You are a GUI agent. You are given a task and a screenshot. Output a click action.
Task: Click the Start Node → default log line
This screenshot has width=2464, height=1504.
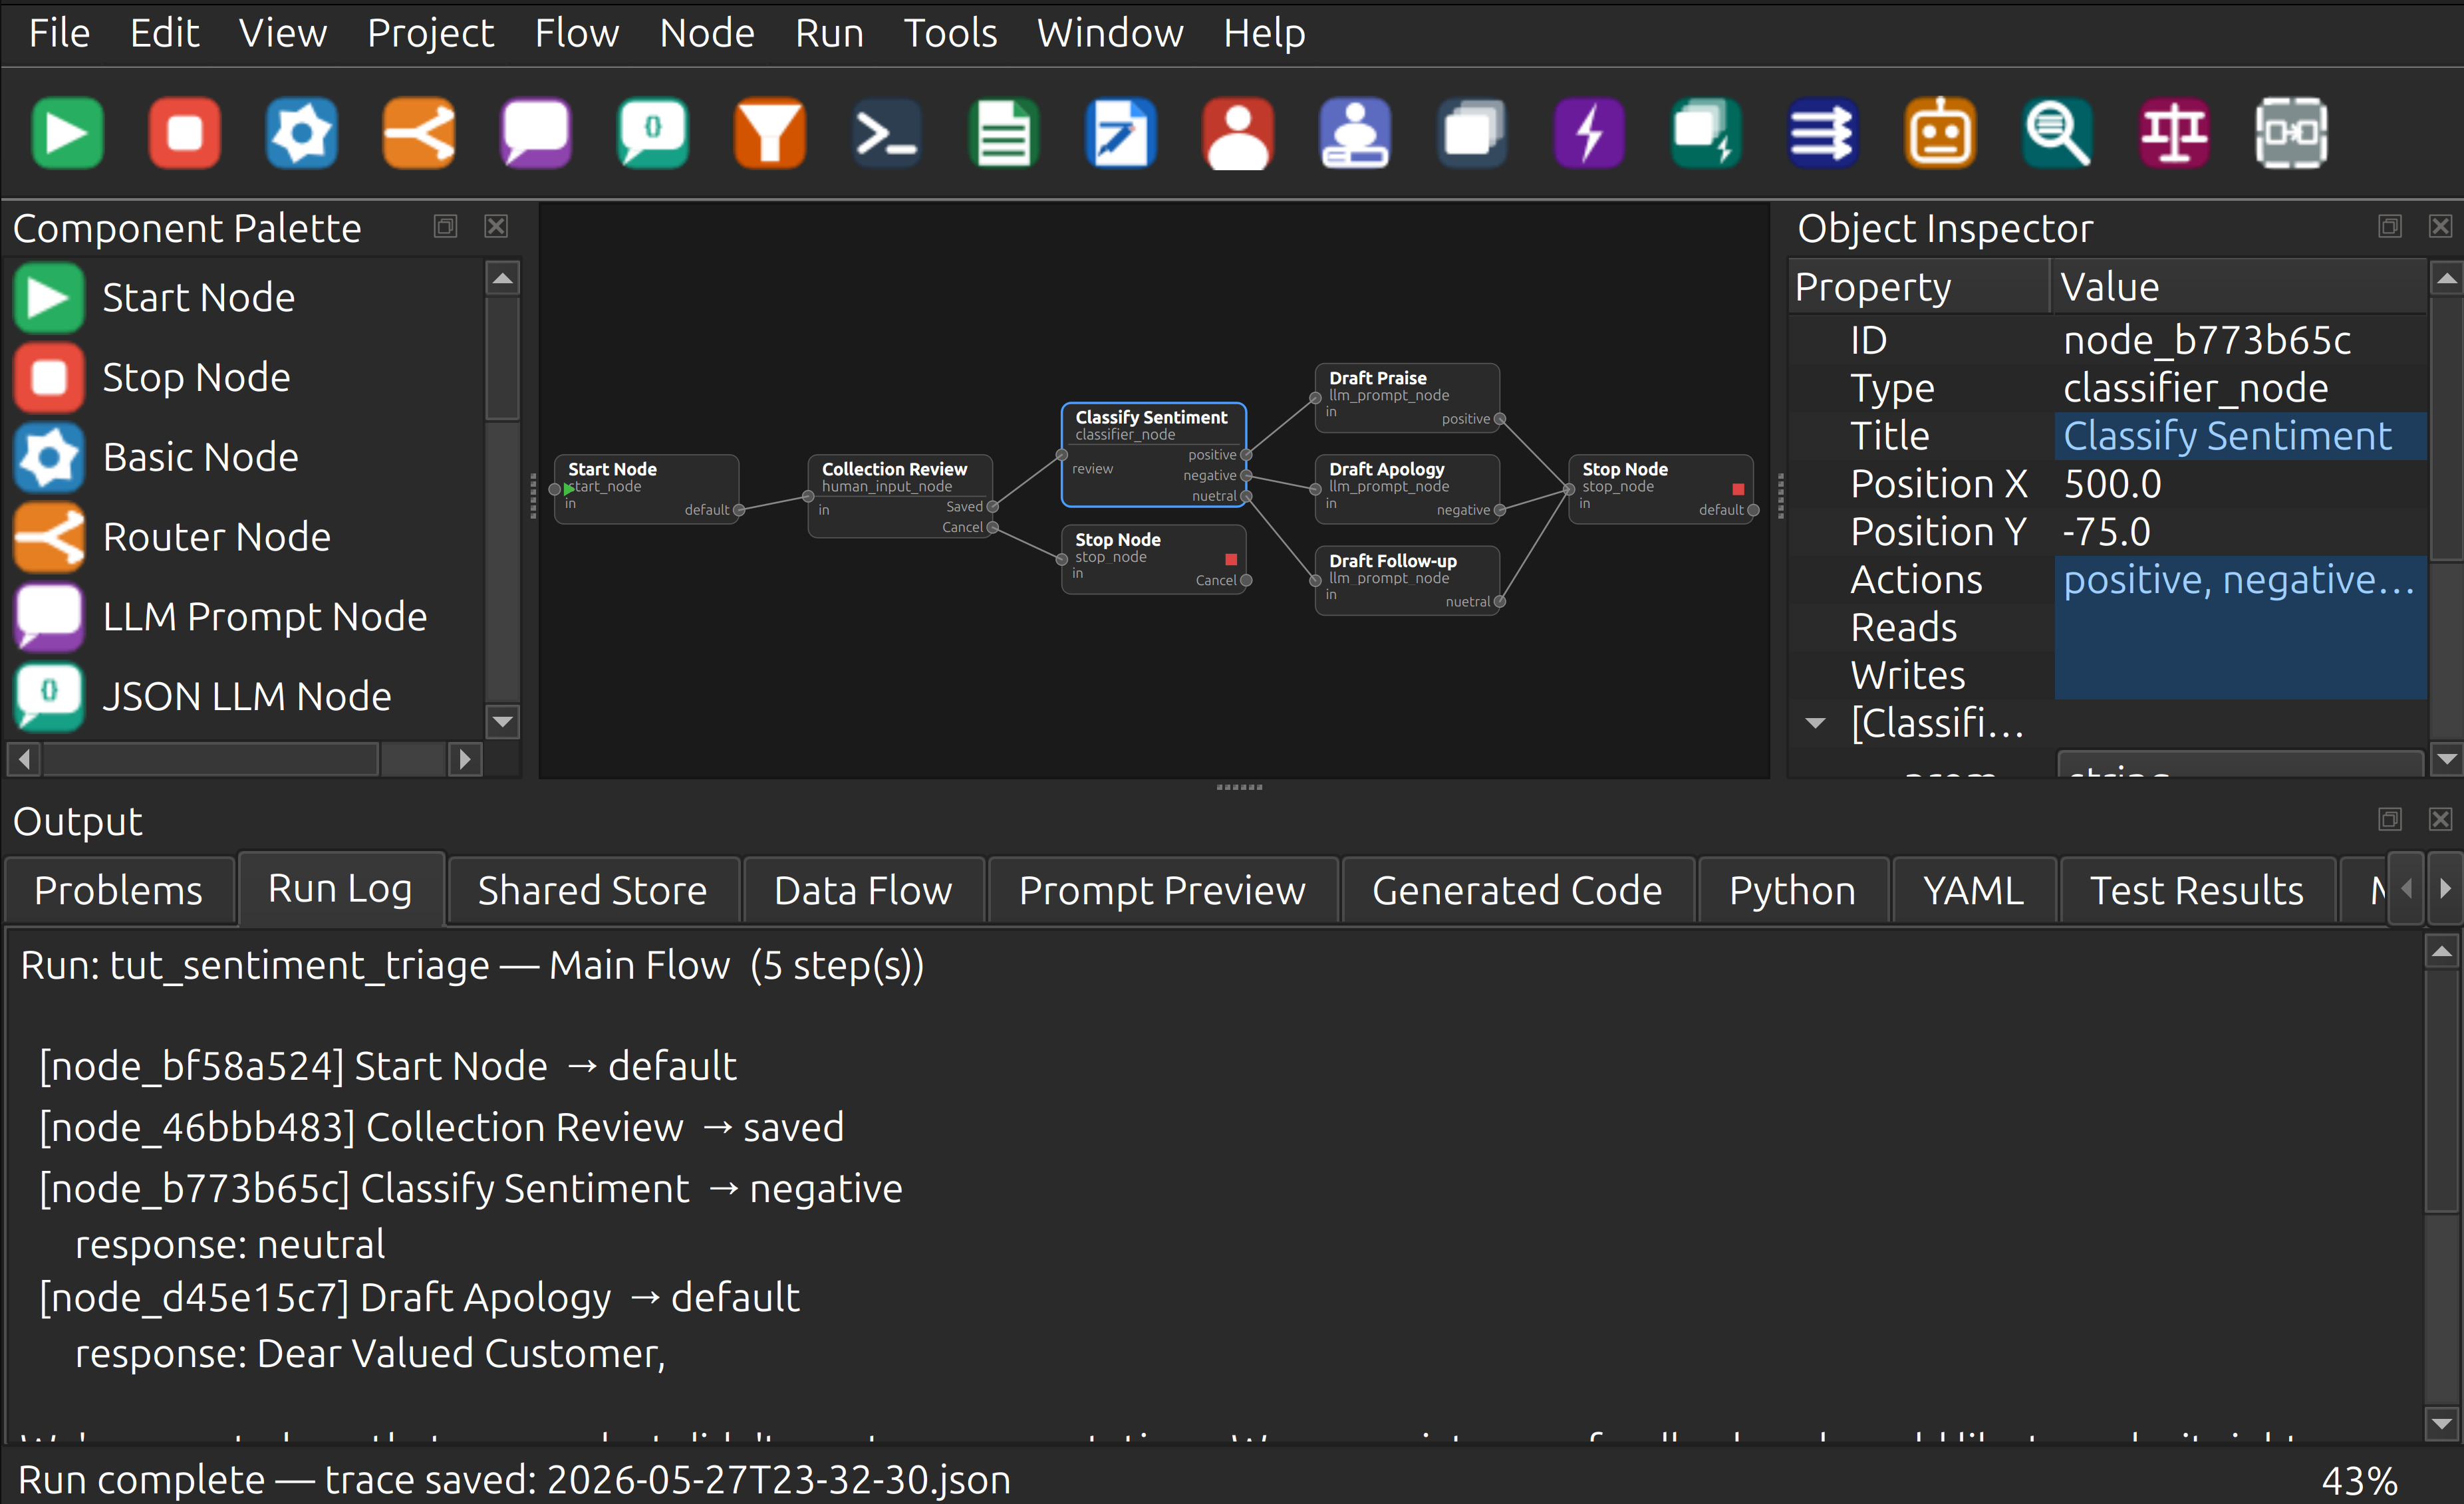click(x=388, y=1067)
